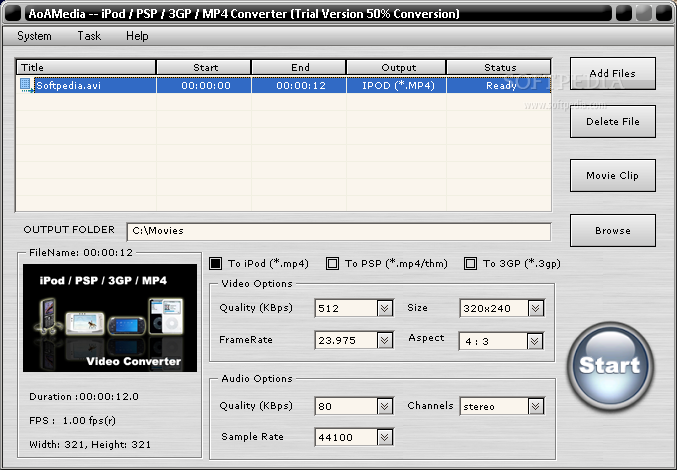Image resolution: width=677 pixels, height=470 pixels.
Task: Expand the audio Quality dropdown showing 80
Action: 384,406
